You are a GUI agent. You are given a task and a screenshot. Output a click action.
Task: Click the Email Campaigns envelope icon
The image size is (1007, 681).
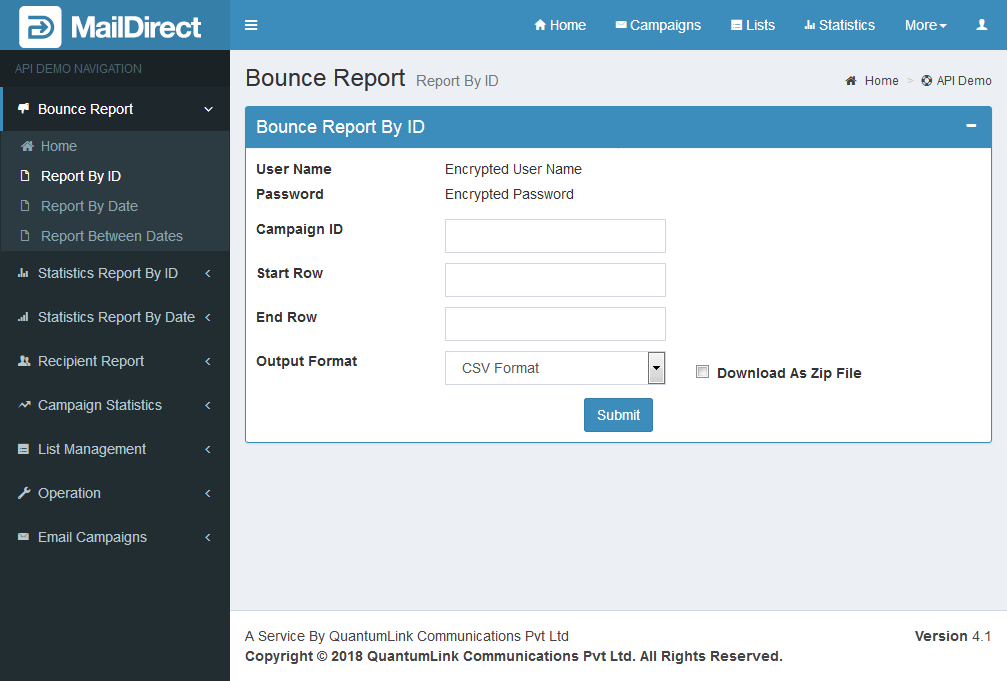[x=24, y=537]
